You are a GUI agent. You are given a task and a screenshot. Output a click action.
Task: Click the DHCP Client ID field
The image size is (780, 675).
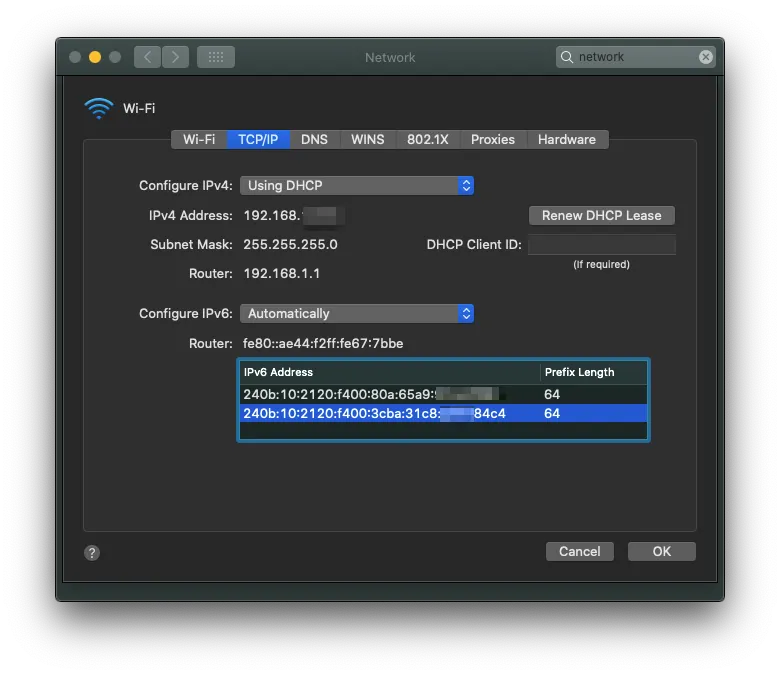click(x=601, y=244)
